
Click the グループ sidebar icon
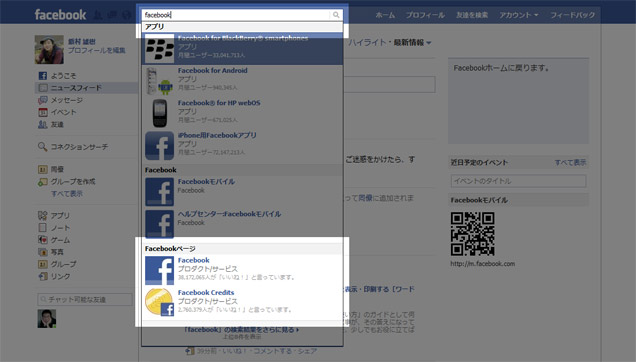point(43,264)
